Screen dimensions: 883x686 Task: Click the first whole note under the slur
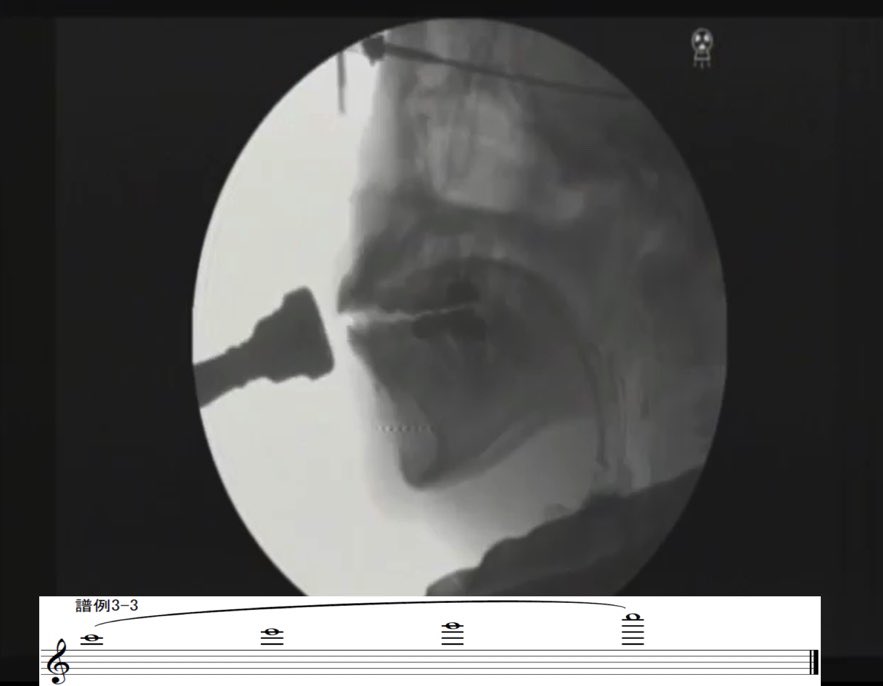(x=92, y=639)
